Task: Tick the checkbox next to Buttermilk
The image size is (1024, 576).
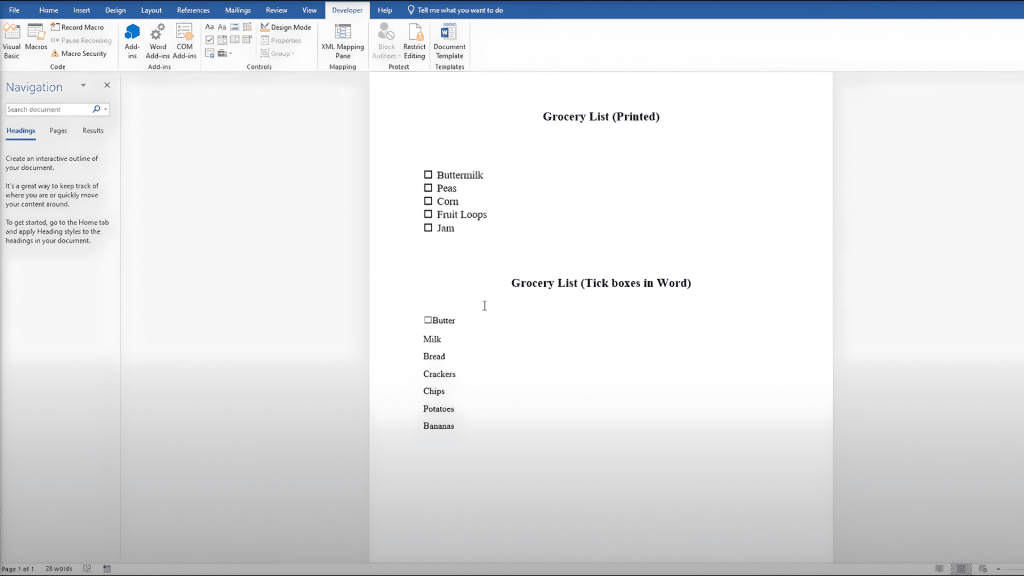Action: (x=428, y=174)
